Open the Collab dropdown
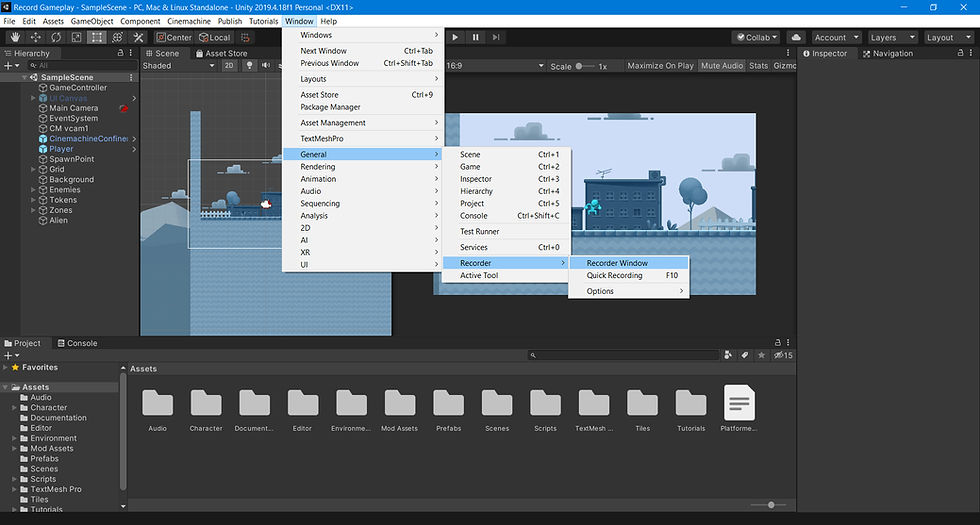 pyautogui.click(x=756, y=38)
